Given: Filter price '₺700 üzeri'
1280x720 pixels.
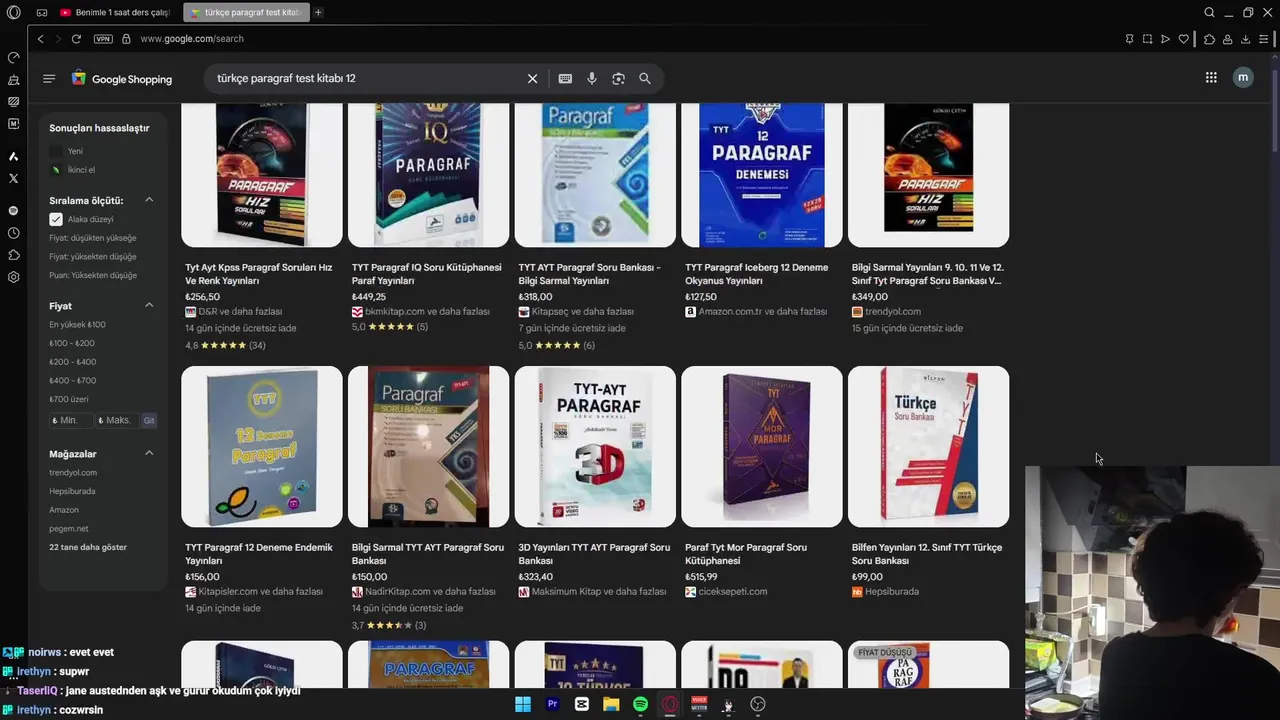Looking at the screenshot, I should (x=69, y=399).
